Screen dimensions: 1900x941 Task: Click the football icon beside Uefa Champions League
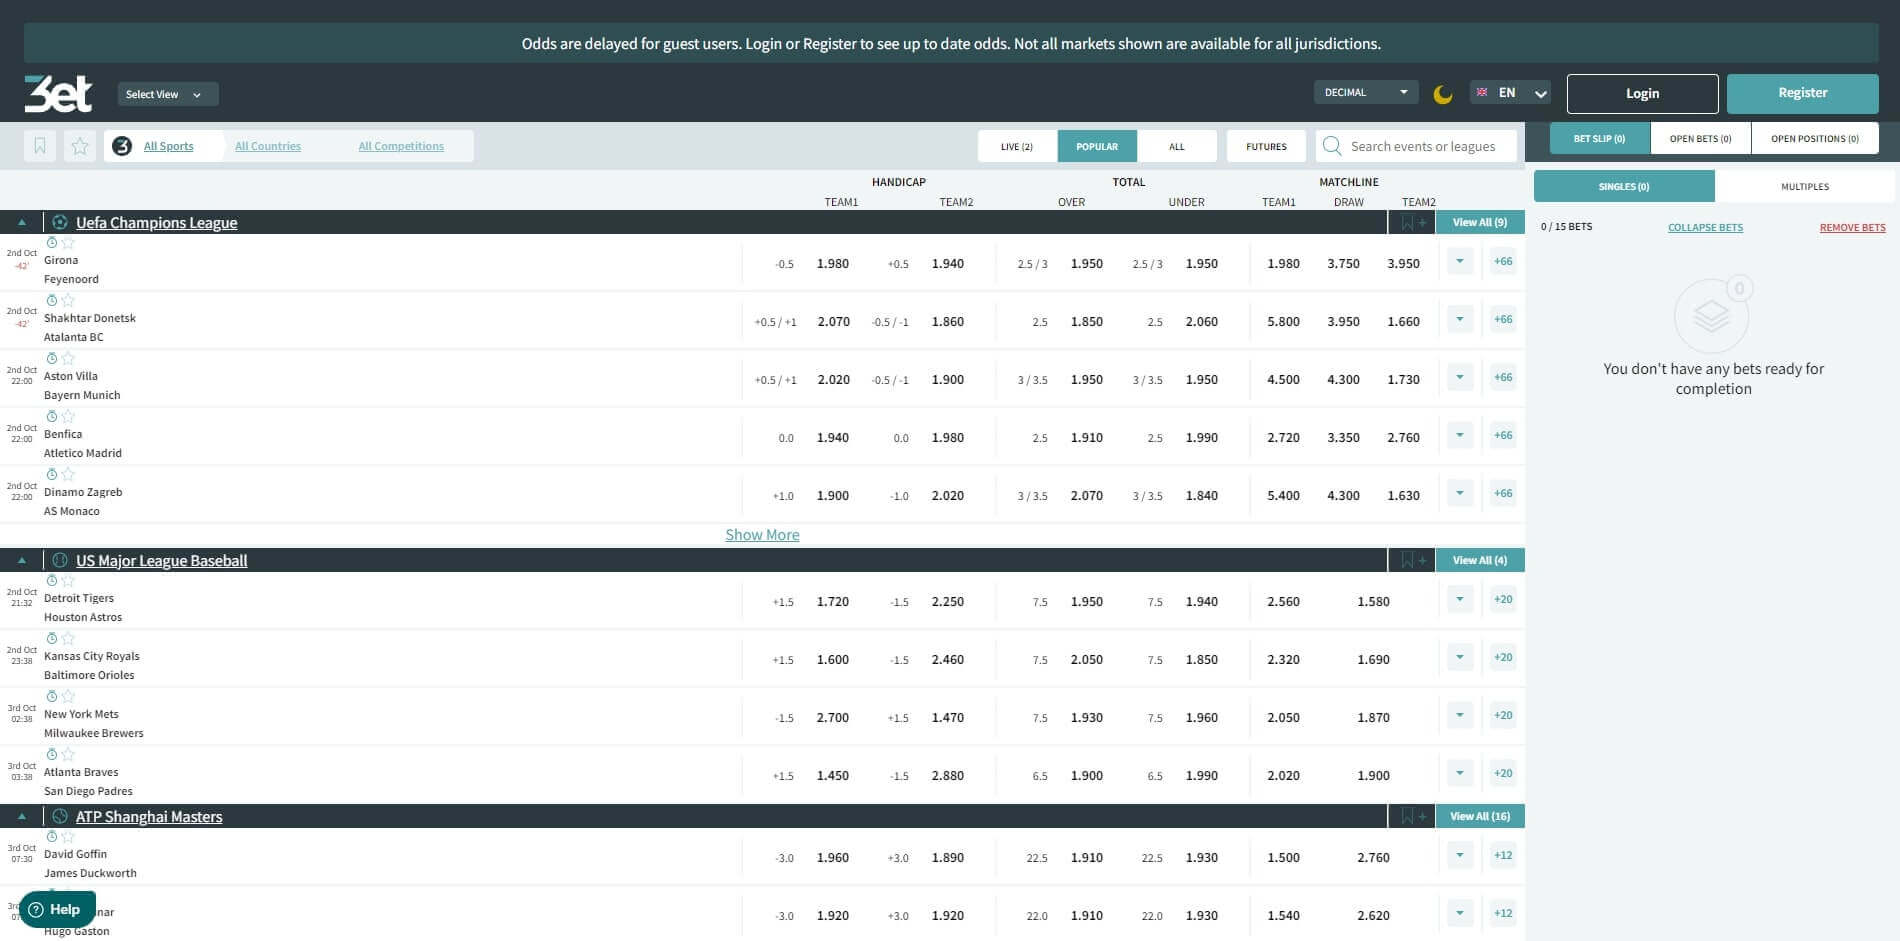point(60,222)
